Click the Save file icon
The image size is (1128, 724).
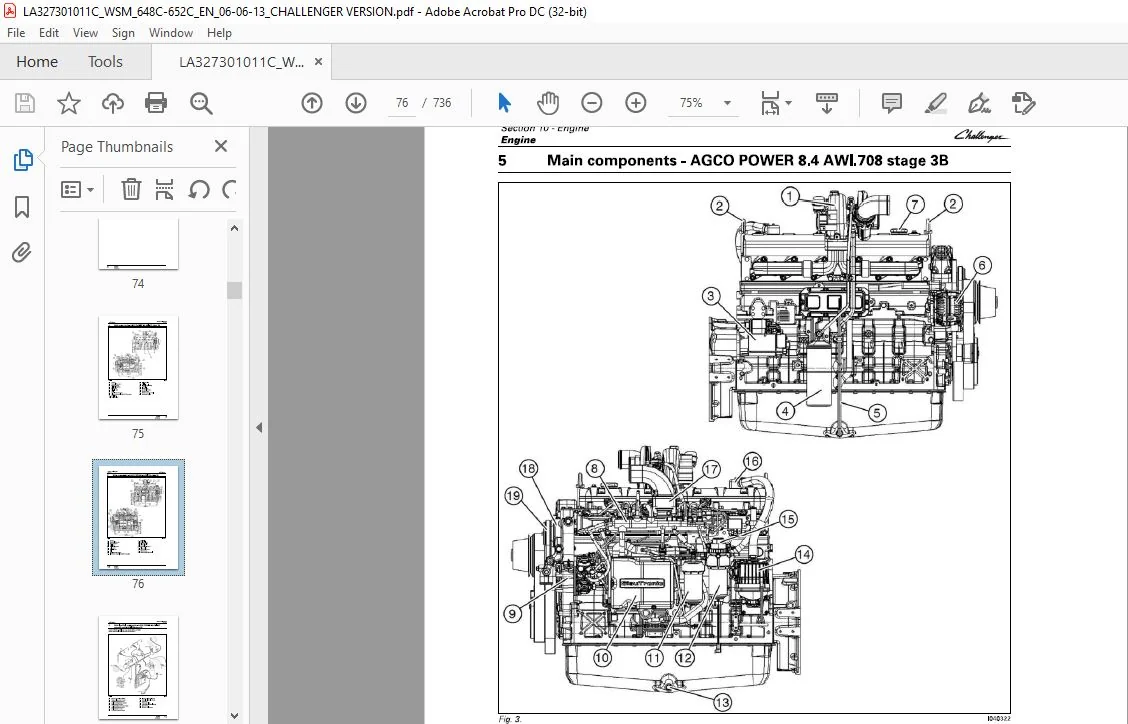click(x=24, y=103)
